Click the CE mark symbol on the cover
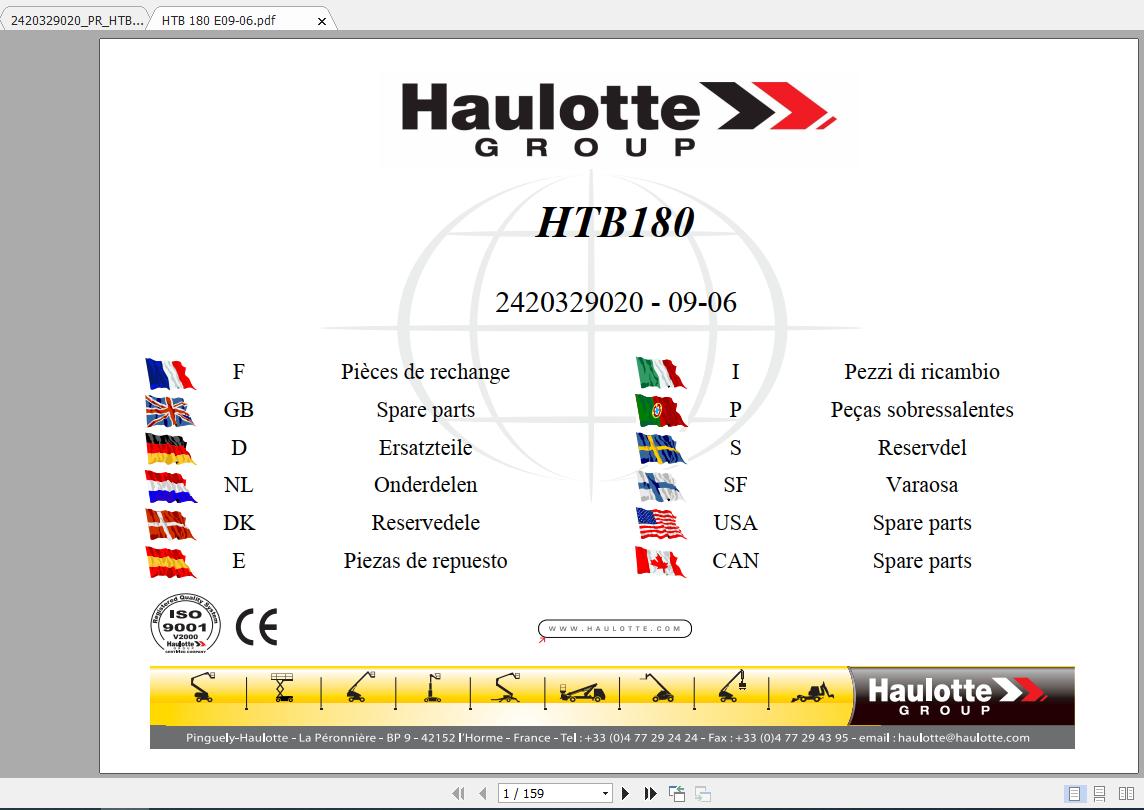1144x810 pixels. click(257, 628)
